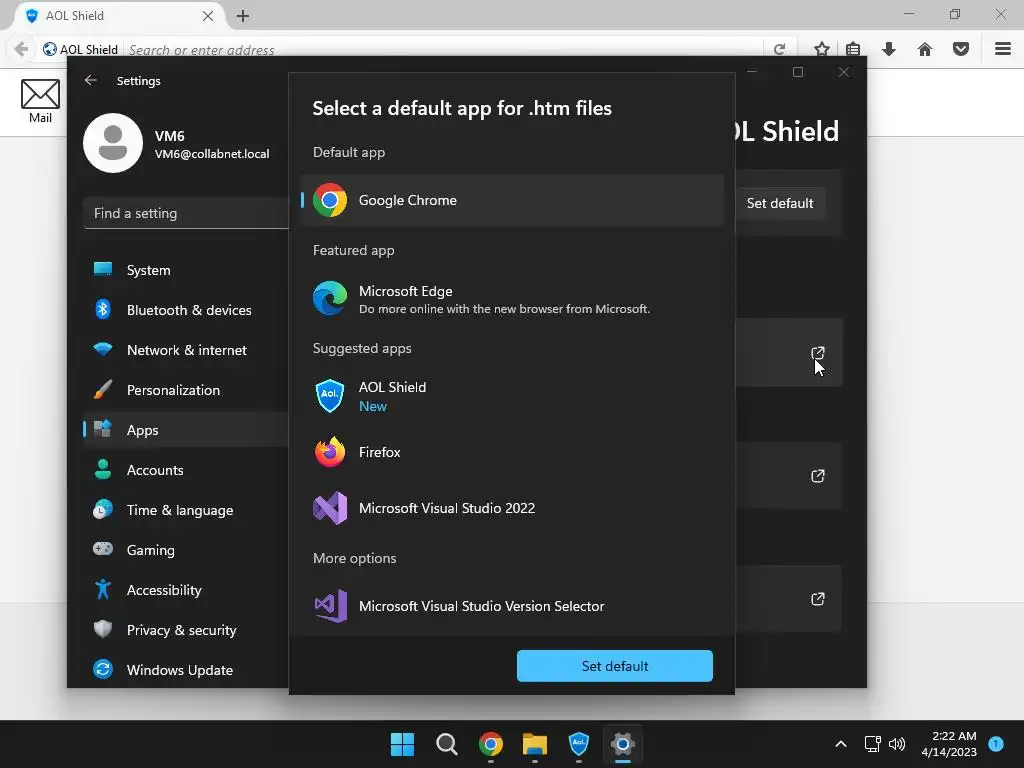This screenshot has height=768, width=1024.
Task: Click AOL Shield site identity icon in address bar
Action: [50, 49]
